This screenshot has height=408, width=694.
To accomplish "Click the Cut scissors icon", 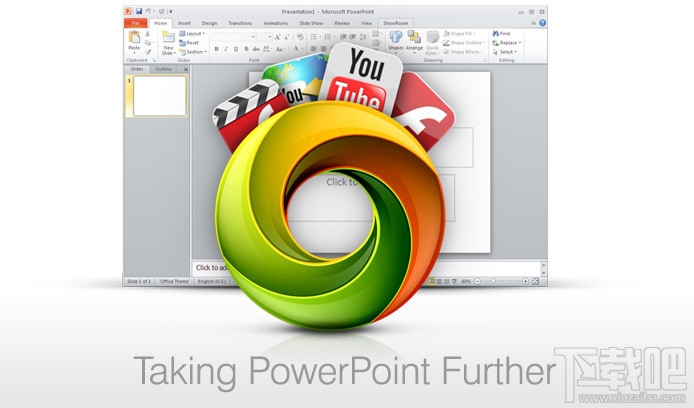I will pyautogui.click(x=147, y=34).
